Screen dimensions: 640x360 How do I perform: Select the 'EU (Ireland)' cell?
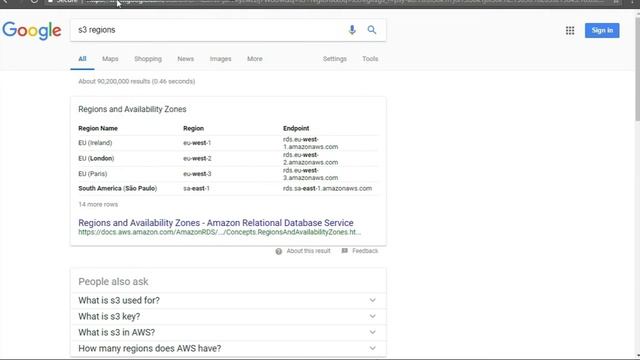click(x=95, y=143)
